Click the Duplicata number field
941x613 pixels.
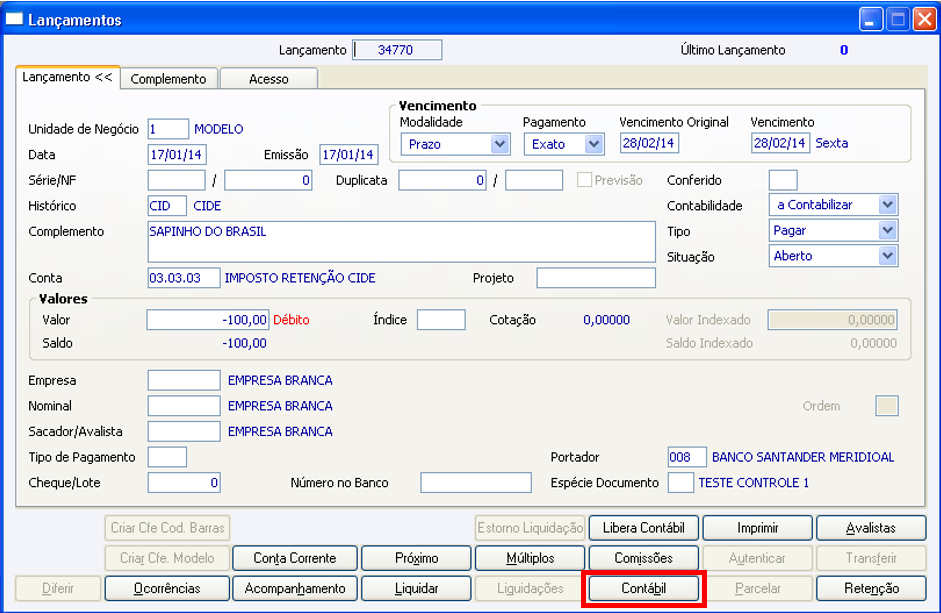(442, 180)
